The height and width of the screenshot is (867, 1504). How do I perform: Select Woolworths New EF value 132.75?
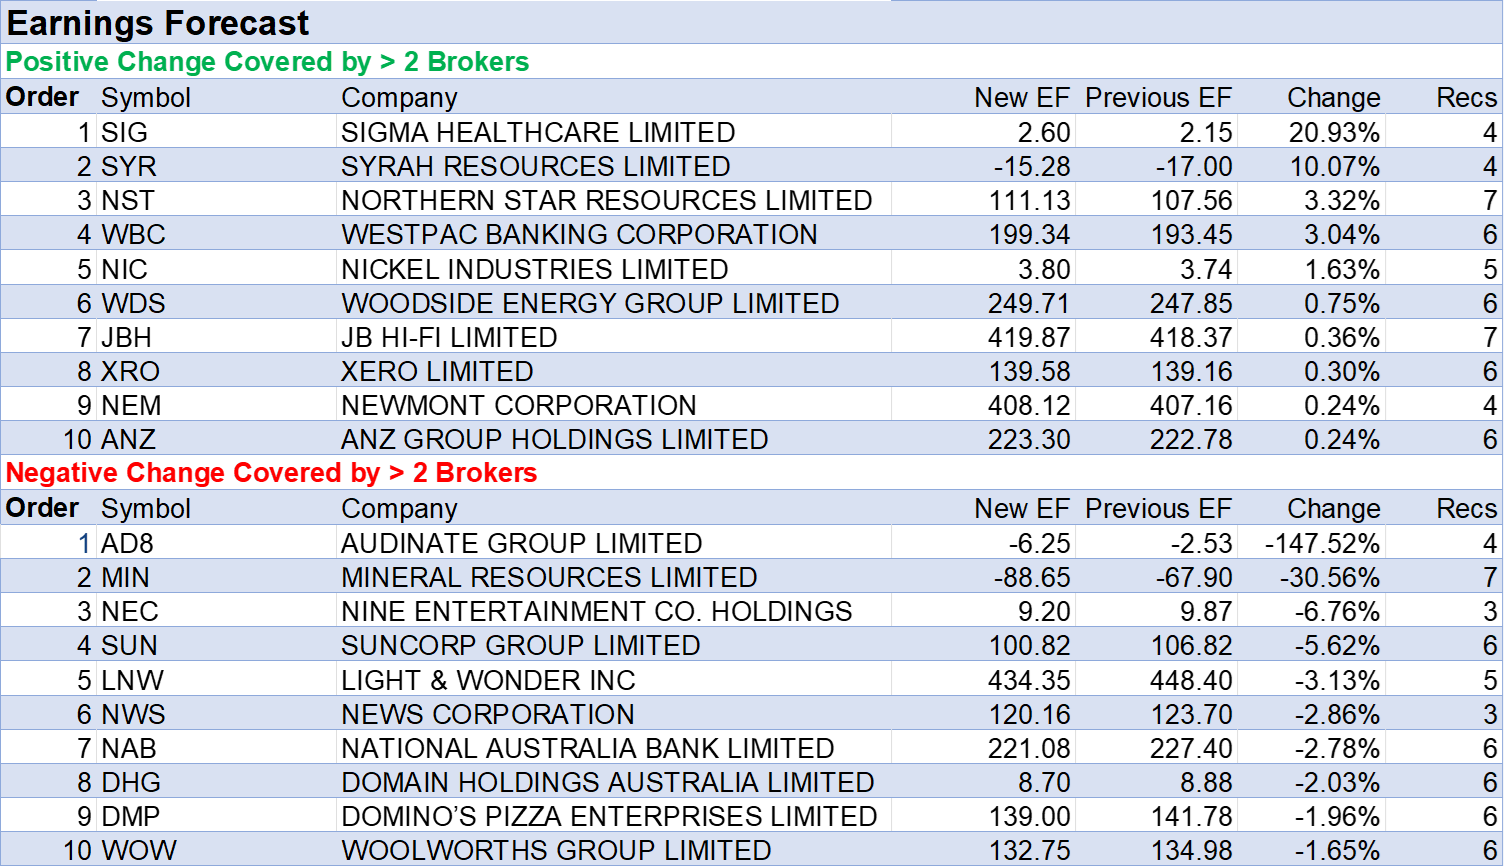tap(1029, 851)
